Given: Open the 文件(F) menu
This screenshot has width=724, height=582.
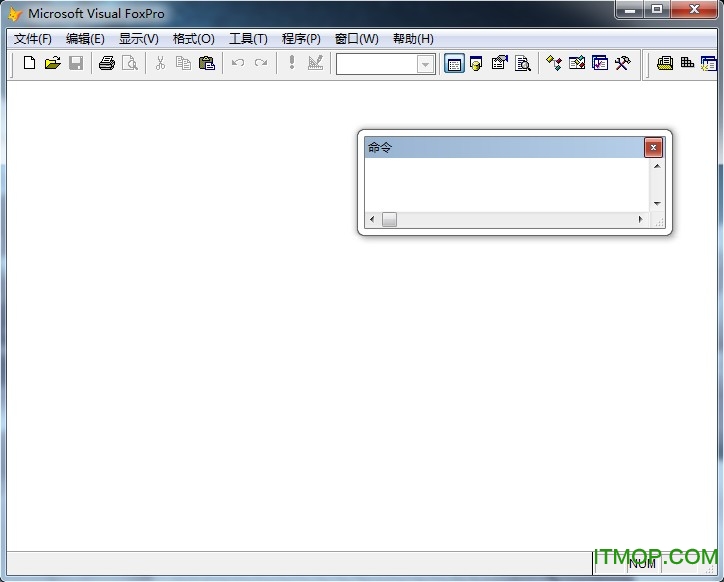Looking at the screenshot, I should click(32, 39).
